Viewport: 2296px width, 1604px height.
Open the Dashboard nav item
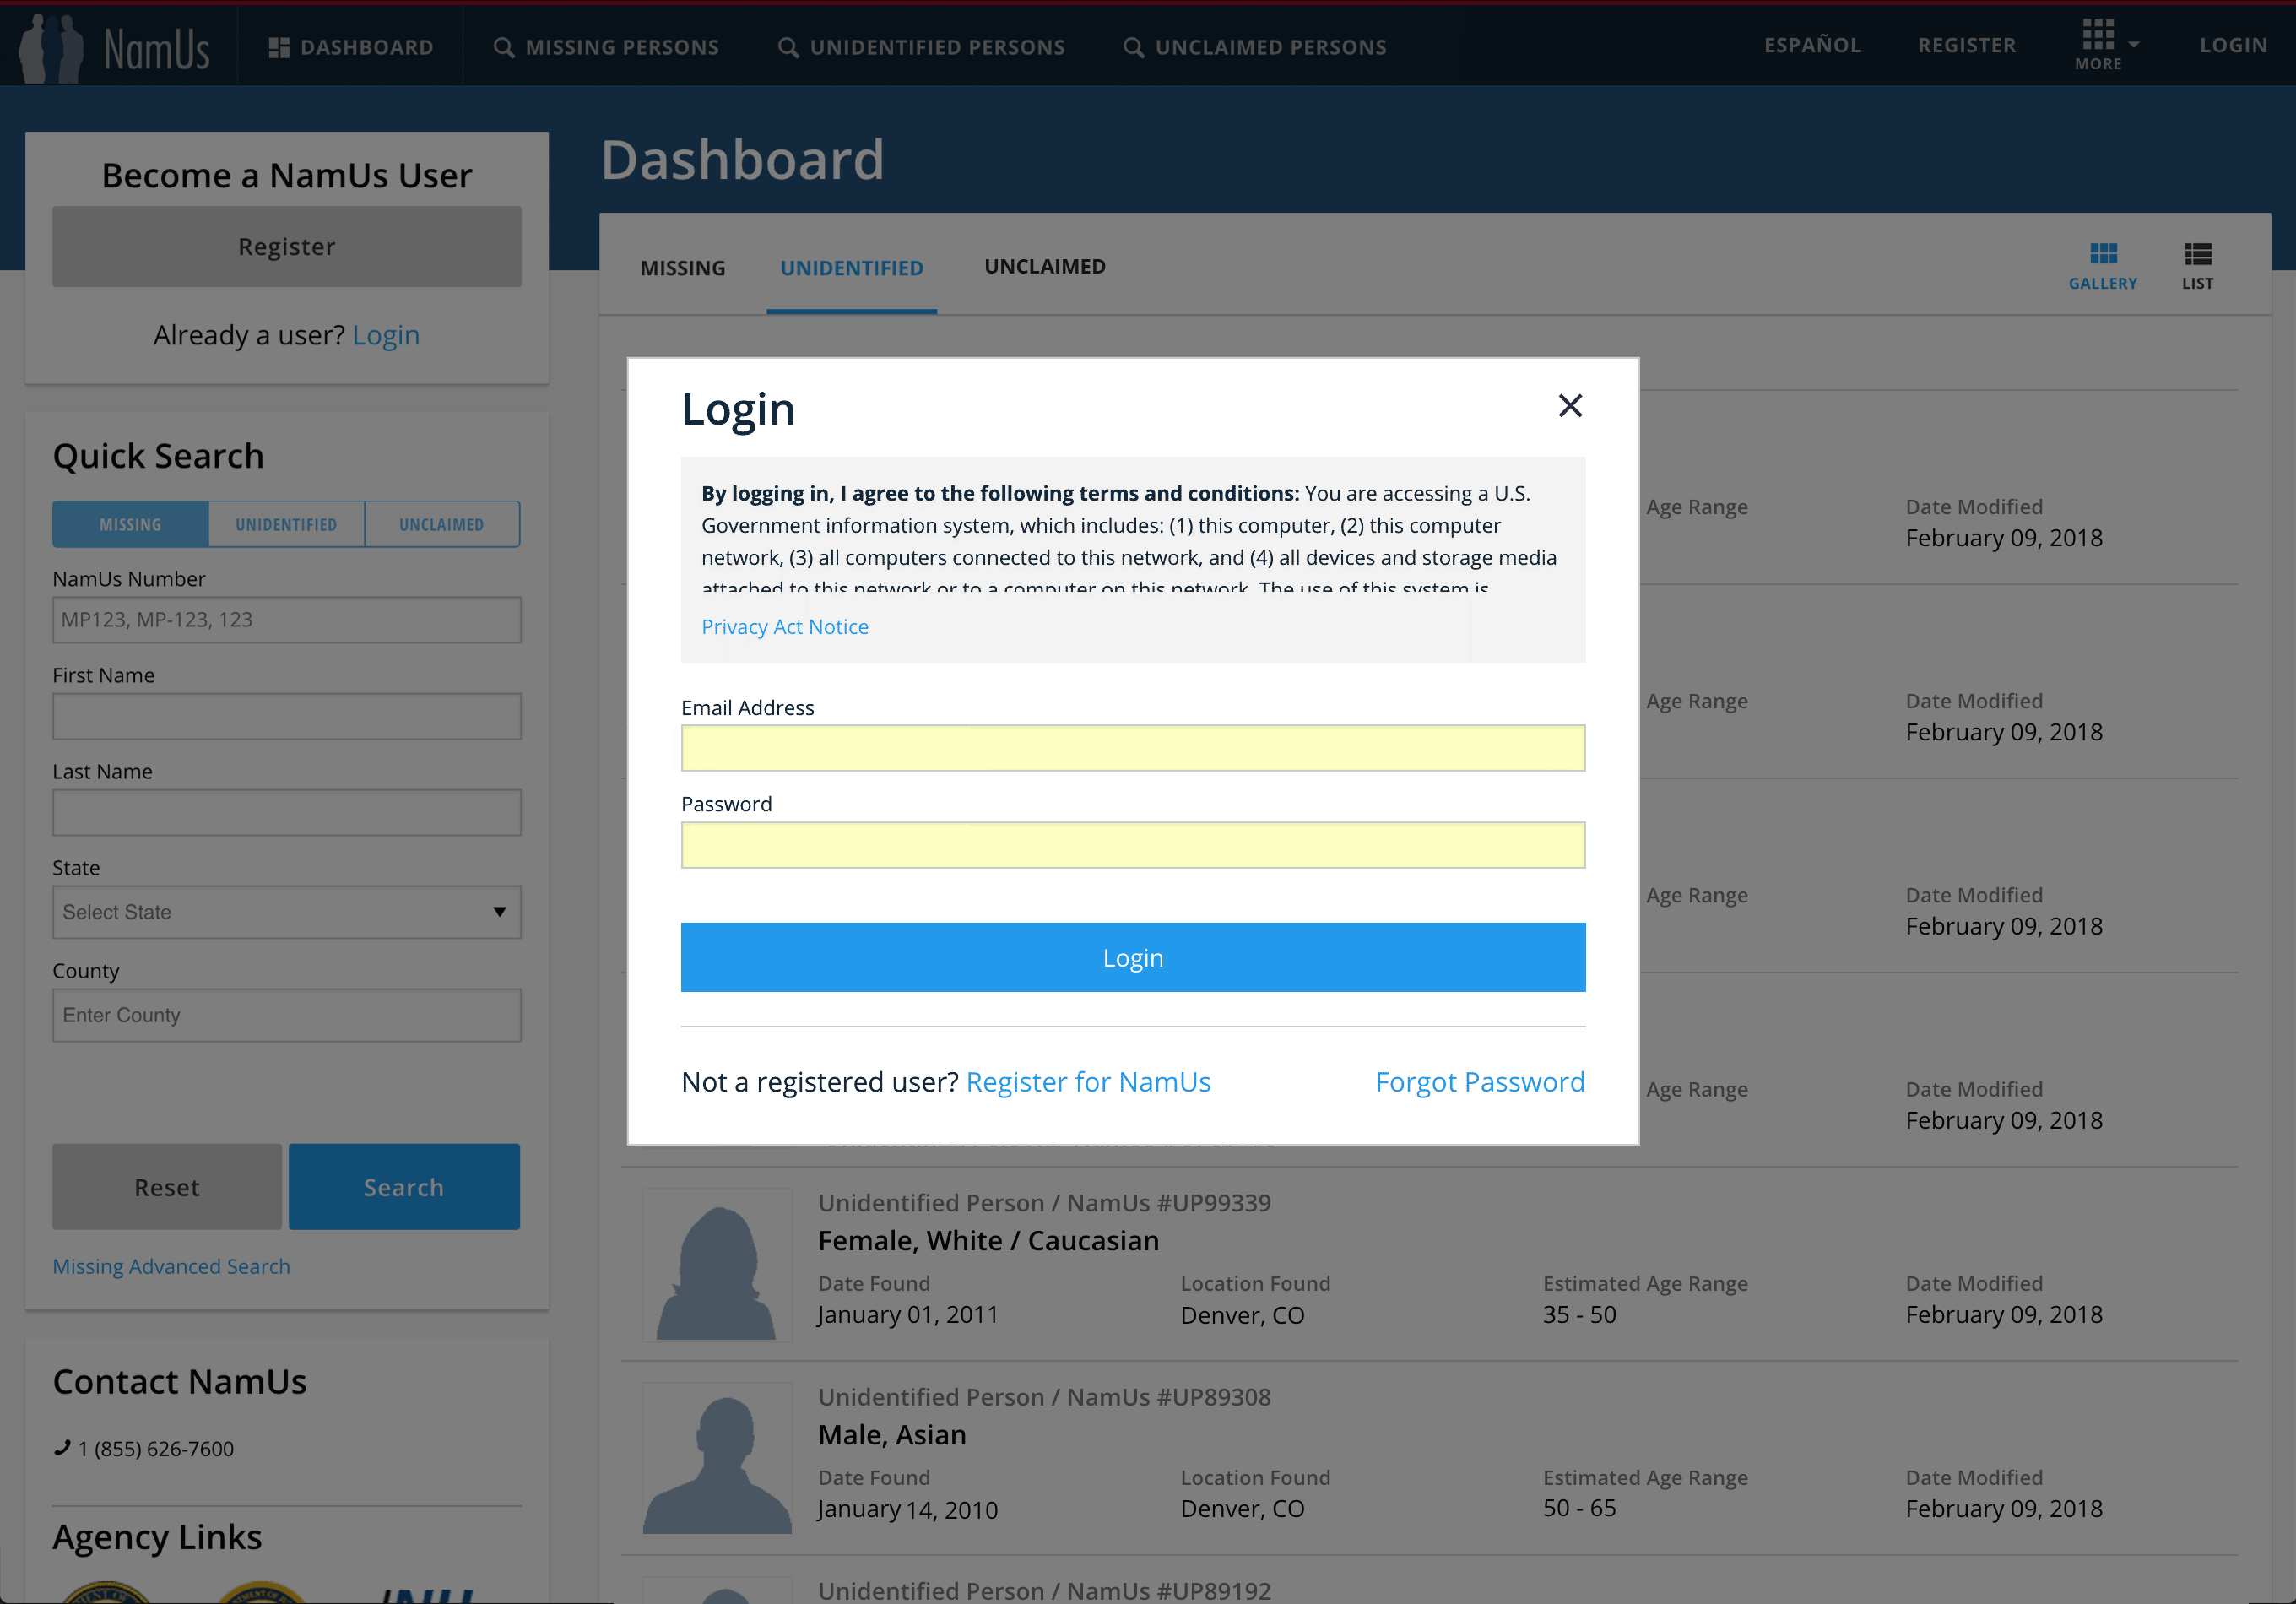[351, 47]
